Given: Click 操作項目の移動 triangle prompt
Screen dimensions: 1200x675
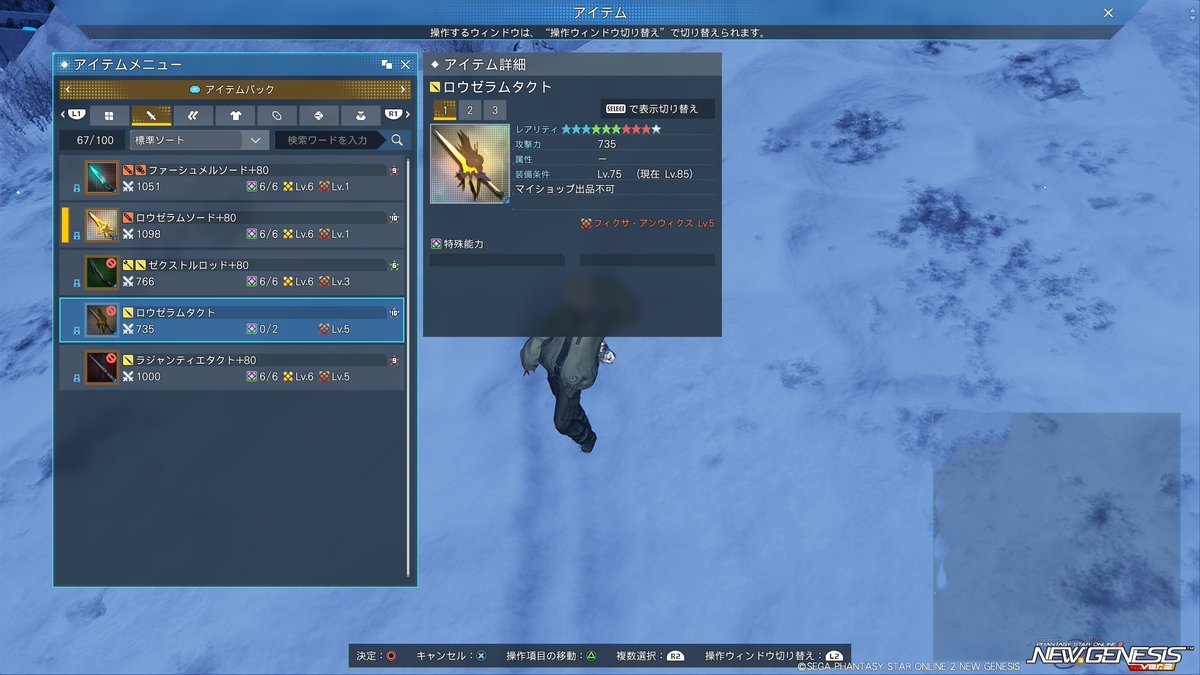Looking at the screenshot, I should tap(592, 656).
